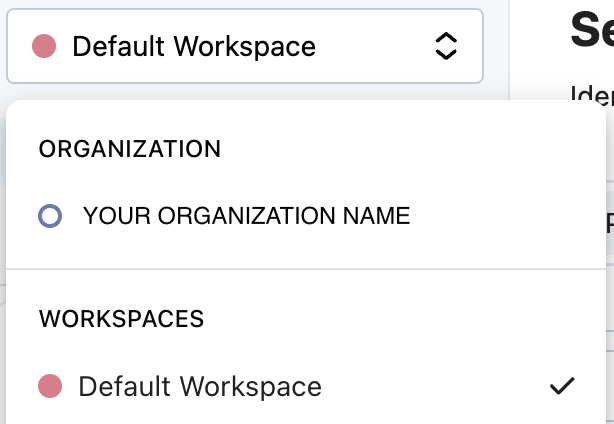614x424 pixels.
Task: Open the Default Workspace selector box
Action: tap(245, 46)
